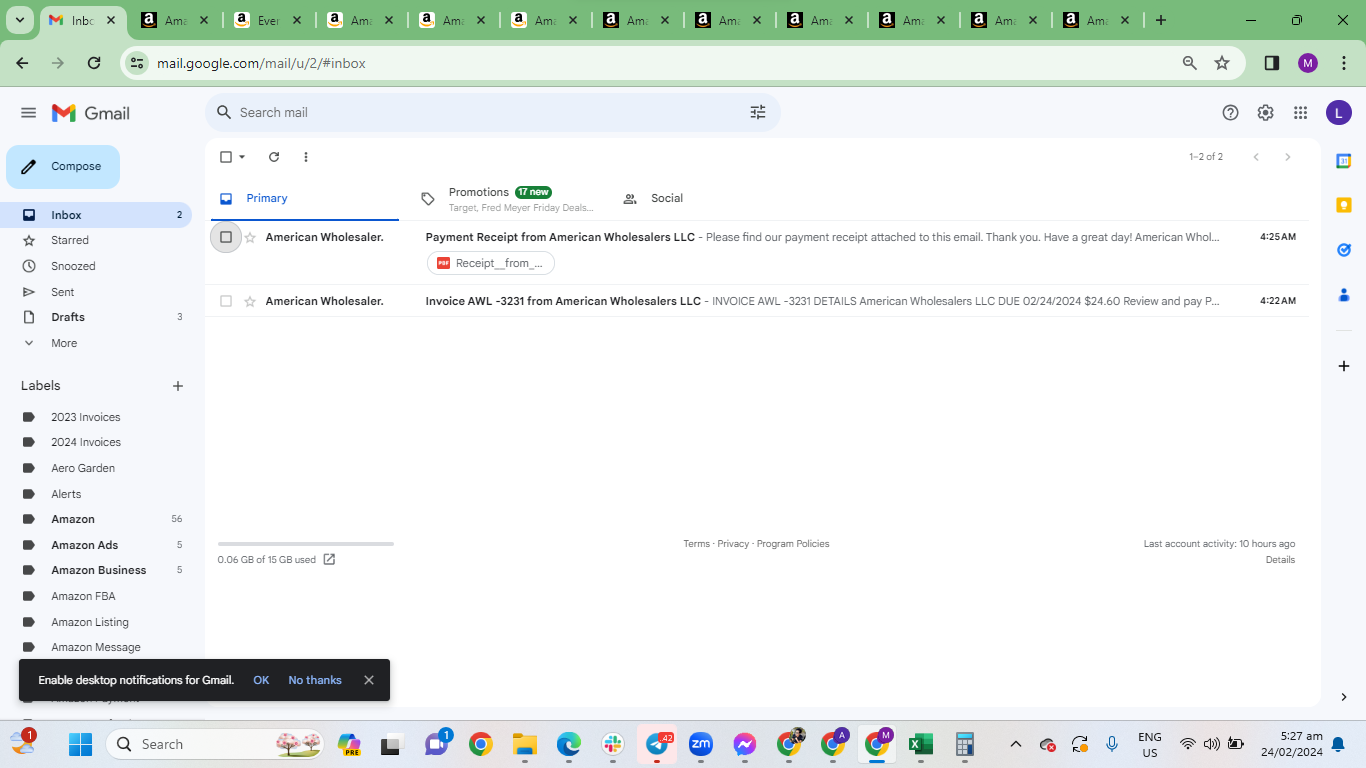Viewport: 1366px width, 768px height.
Task: Select the Payment Receipt email checkbox
Action: (226, 237)
